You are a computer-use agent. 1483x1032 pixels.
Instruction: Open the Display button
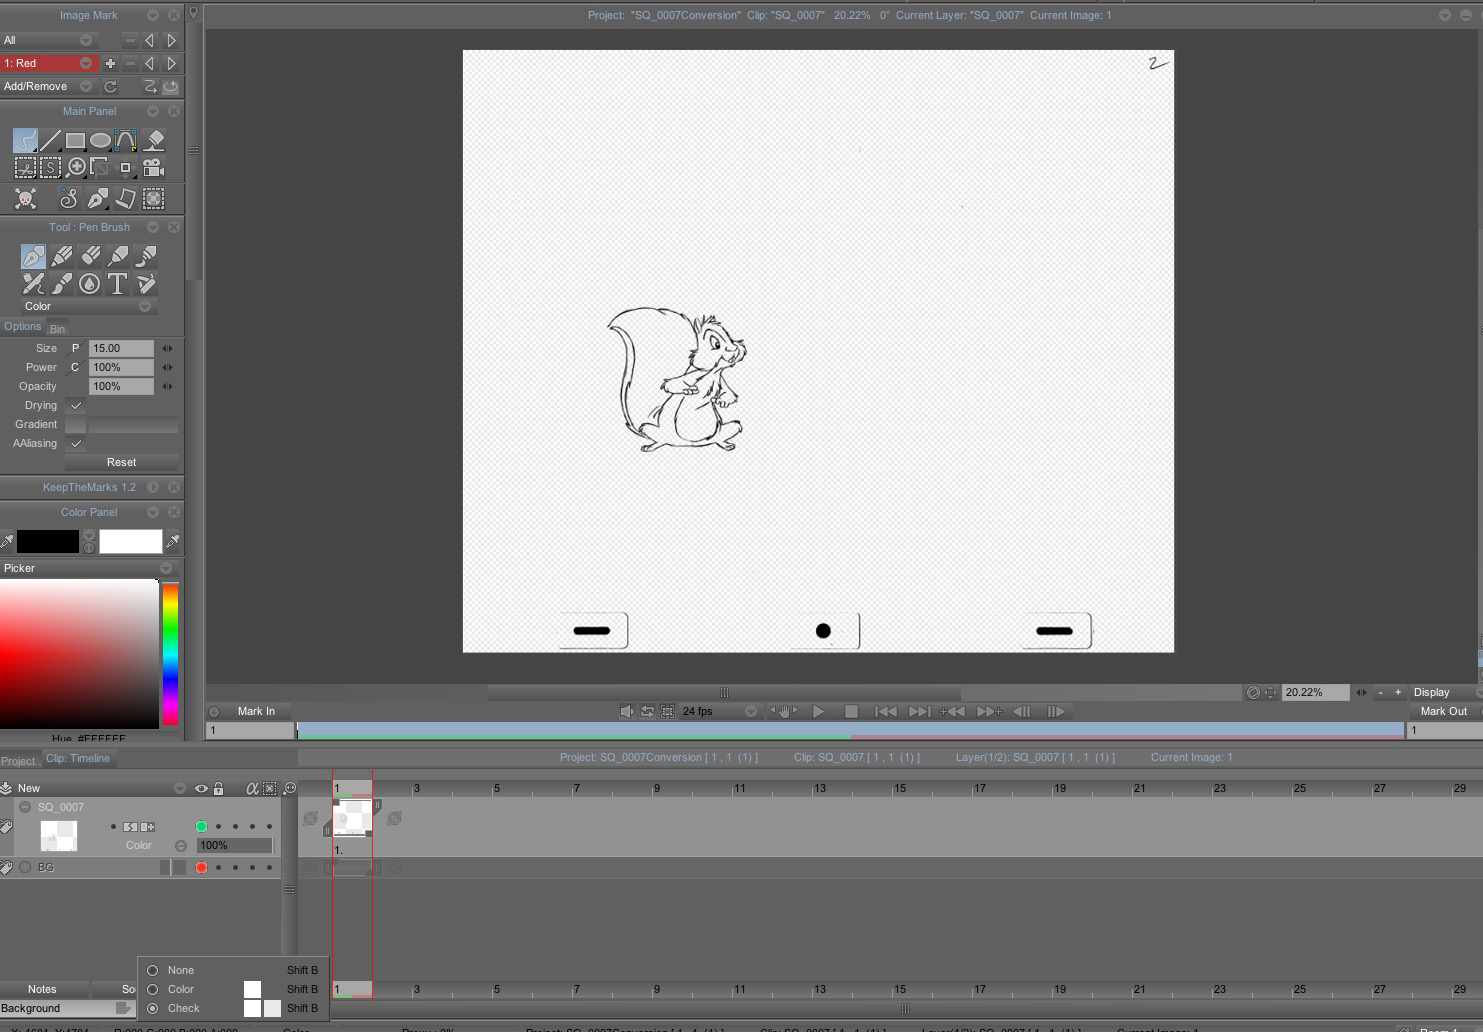click(1431, 692)
